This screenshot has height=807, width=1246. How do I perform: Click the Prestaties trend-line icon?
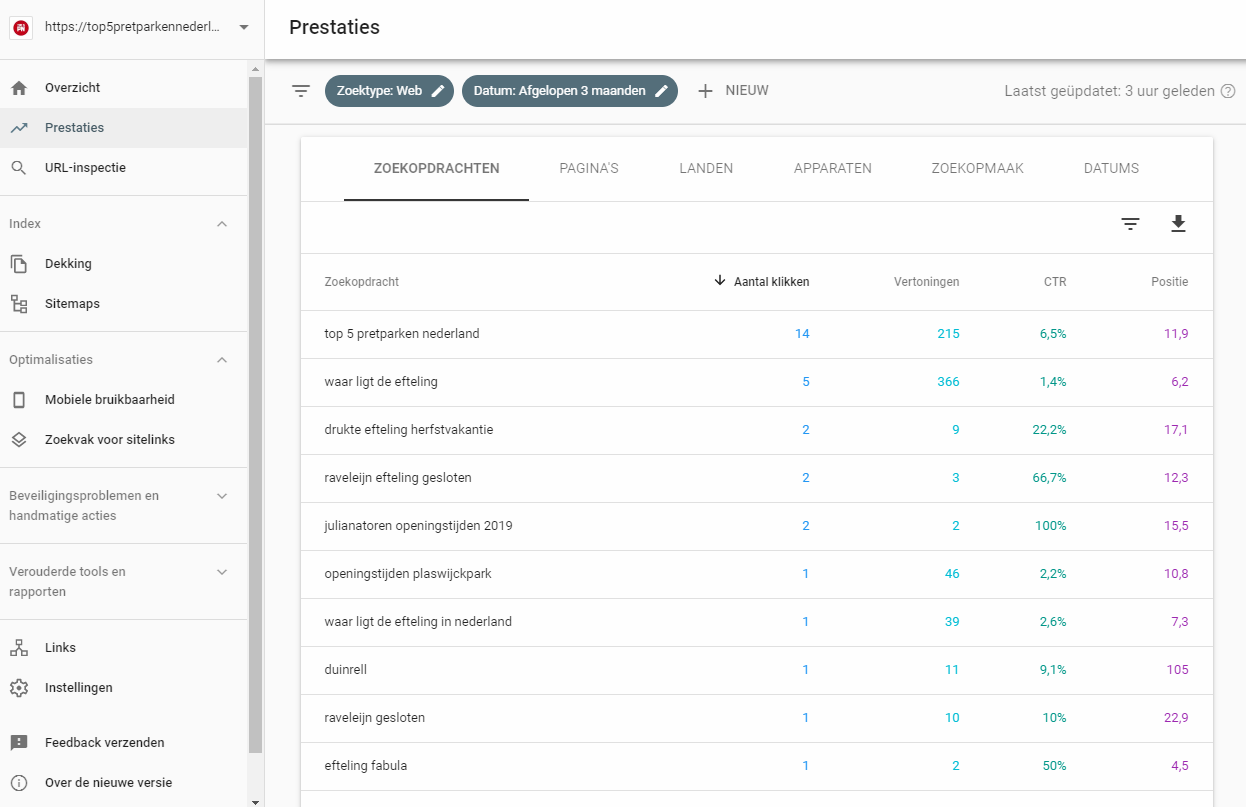point(19,128)
